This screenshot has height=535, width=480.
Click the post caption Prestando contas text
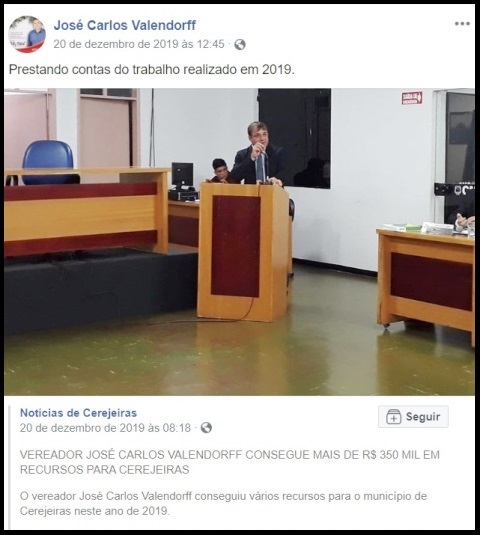coord(151,70)
